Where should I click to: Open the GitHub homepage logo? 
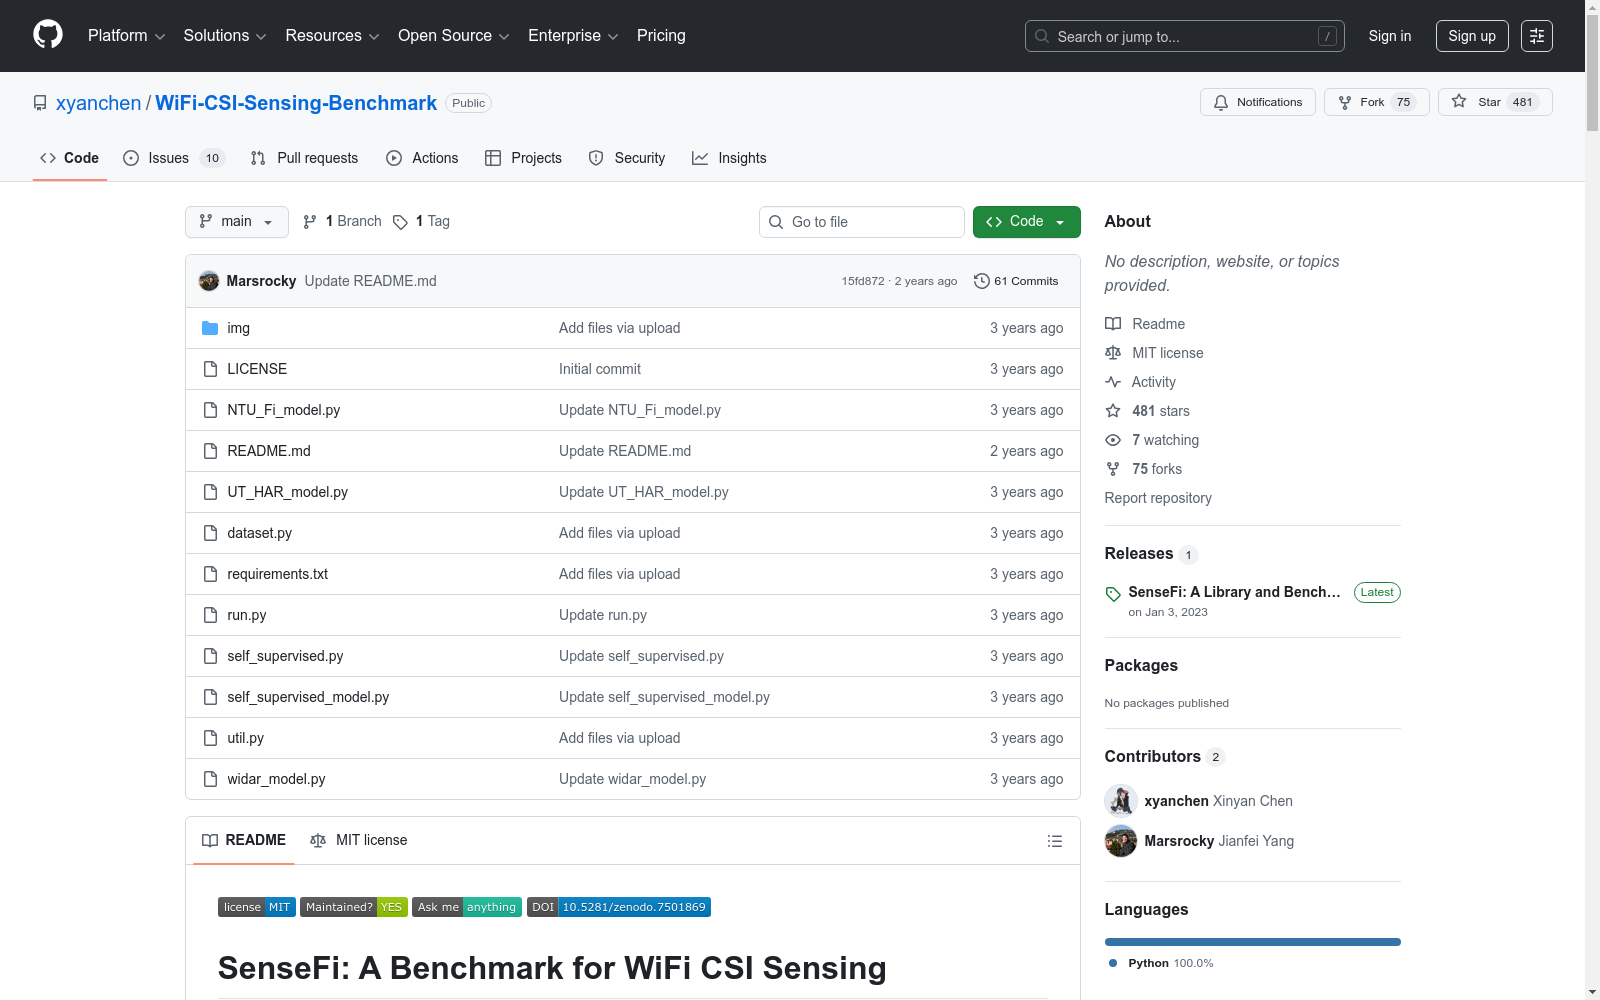(x=48, y=35)
